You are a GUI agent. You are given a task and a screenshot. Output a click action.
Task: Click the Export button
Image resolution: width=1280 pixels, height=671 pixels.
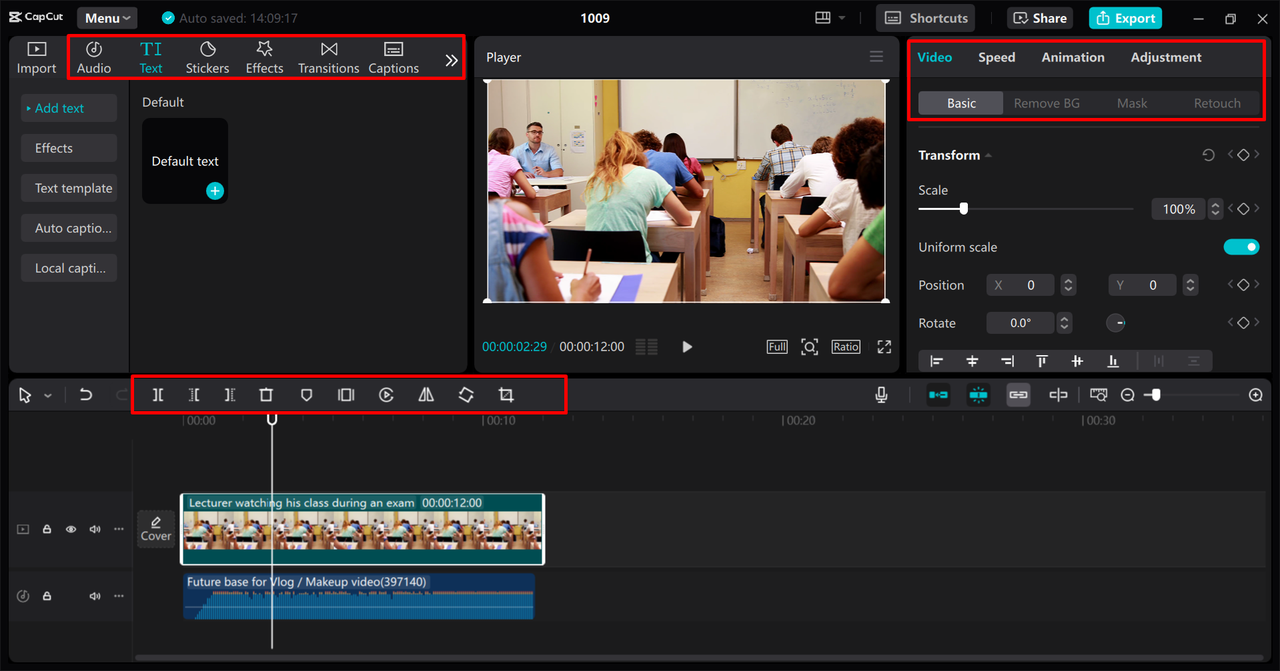point(1125,18)
